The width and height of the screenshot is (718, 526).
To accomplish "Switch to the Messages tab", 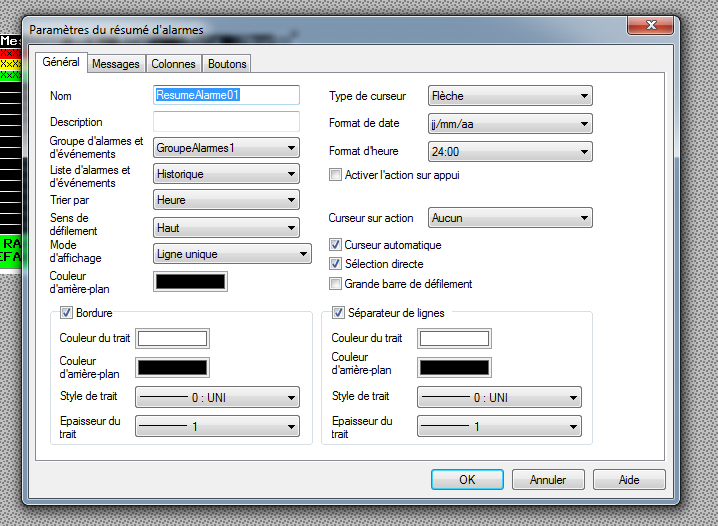I will [115, 64].
